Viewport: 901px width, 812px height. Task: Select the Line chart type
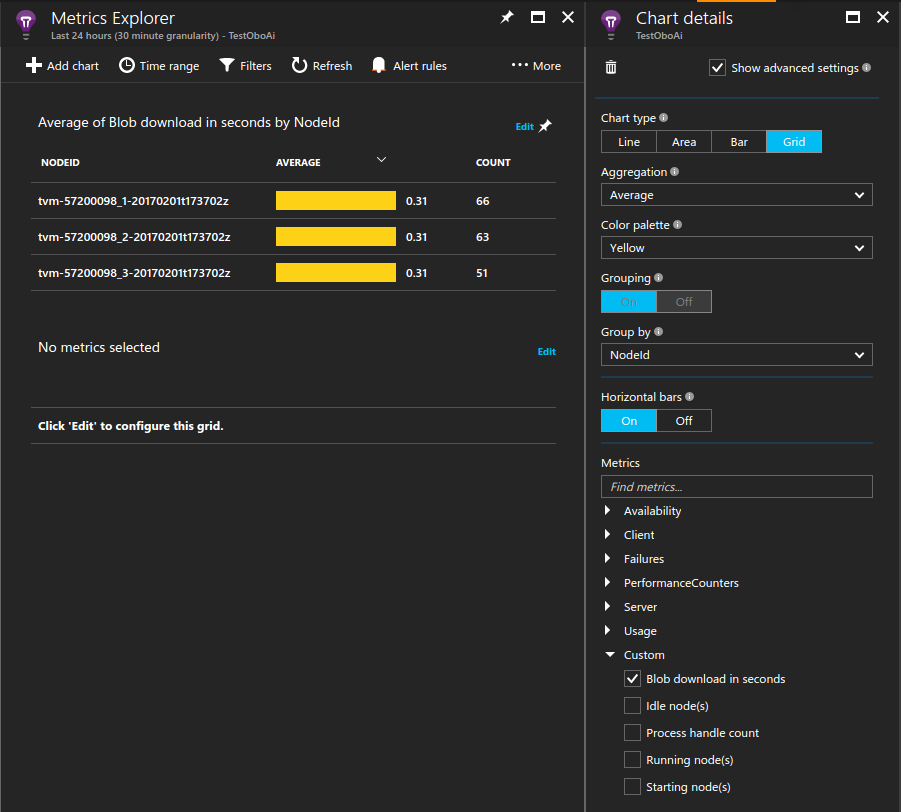pos(628,142)
